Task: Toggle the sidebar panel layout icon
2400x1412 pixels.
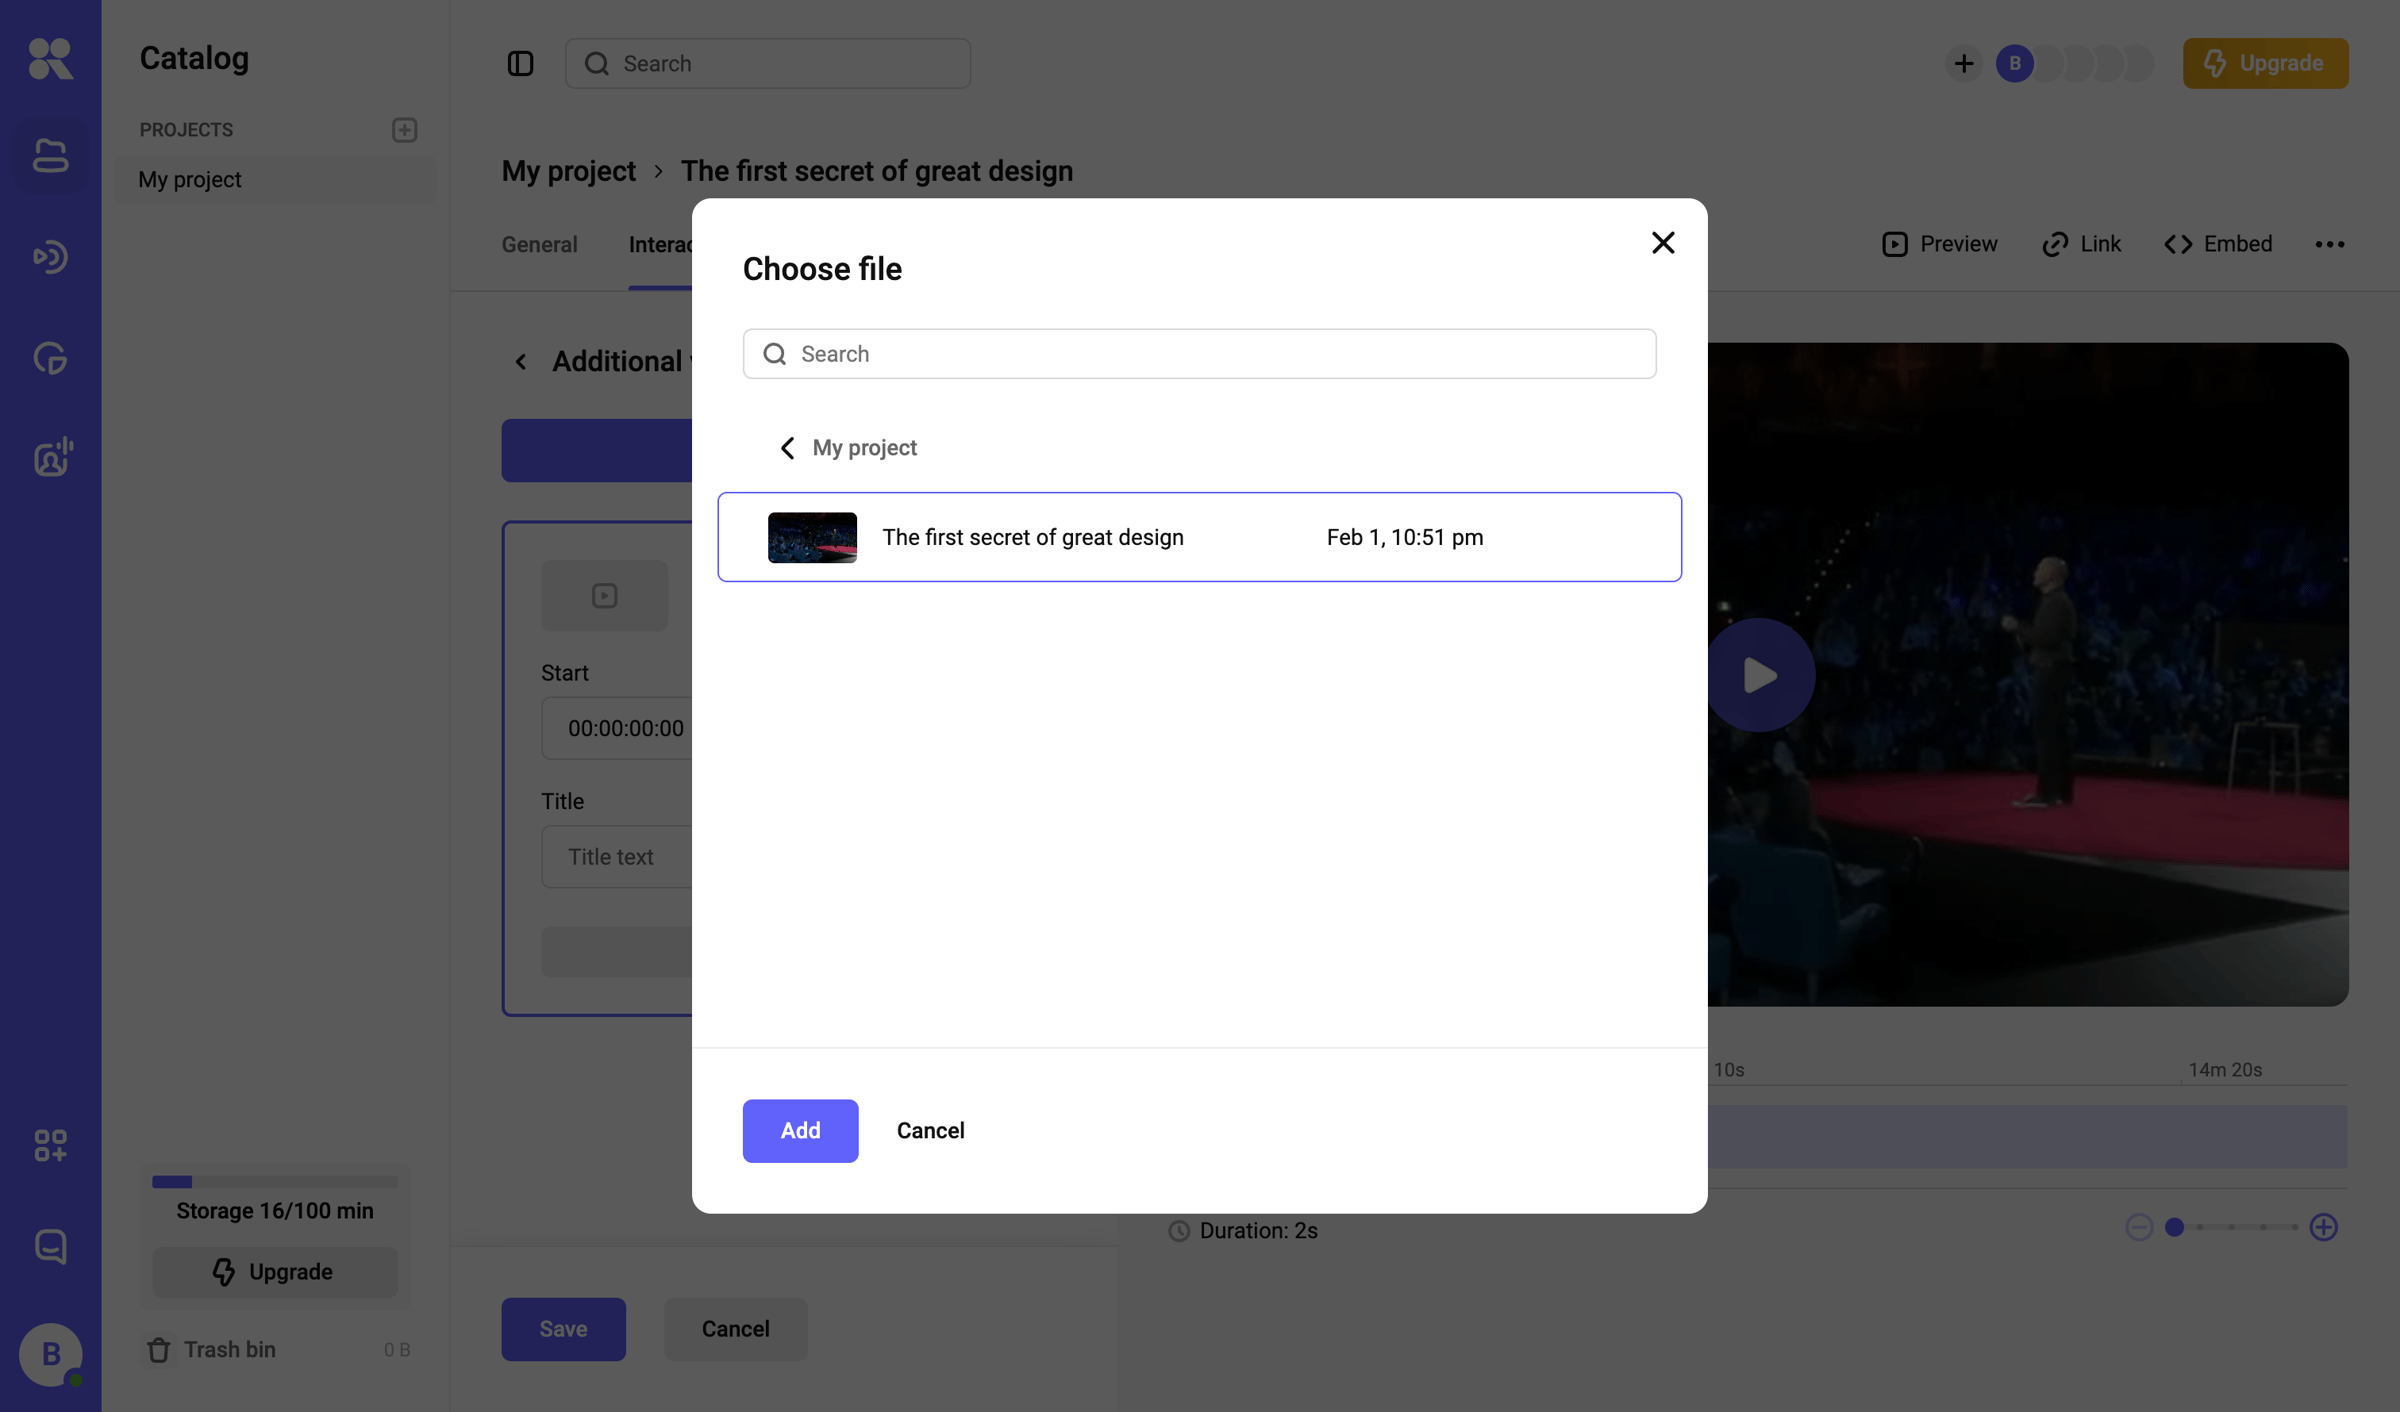Action: click(520, 63)
